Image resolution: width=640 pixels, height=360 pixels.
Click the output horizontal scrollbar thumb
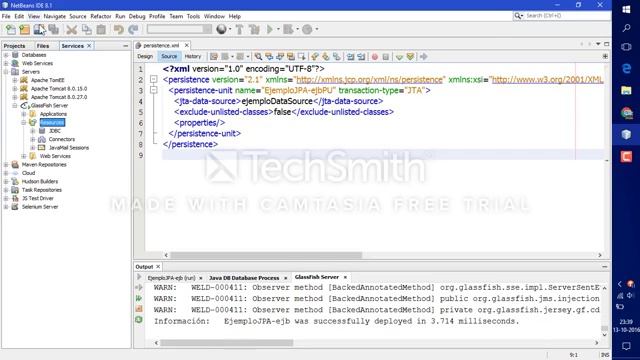coord(227,343)
